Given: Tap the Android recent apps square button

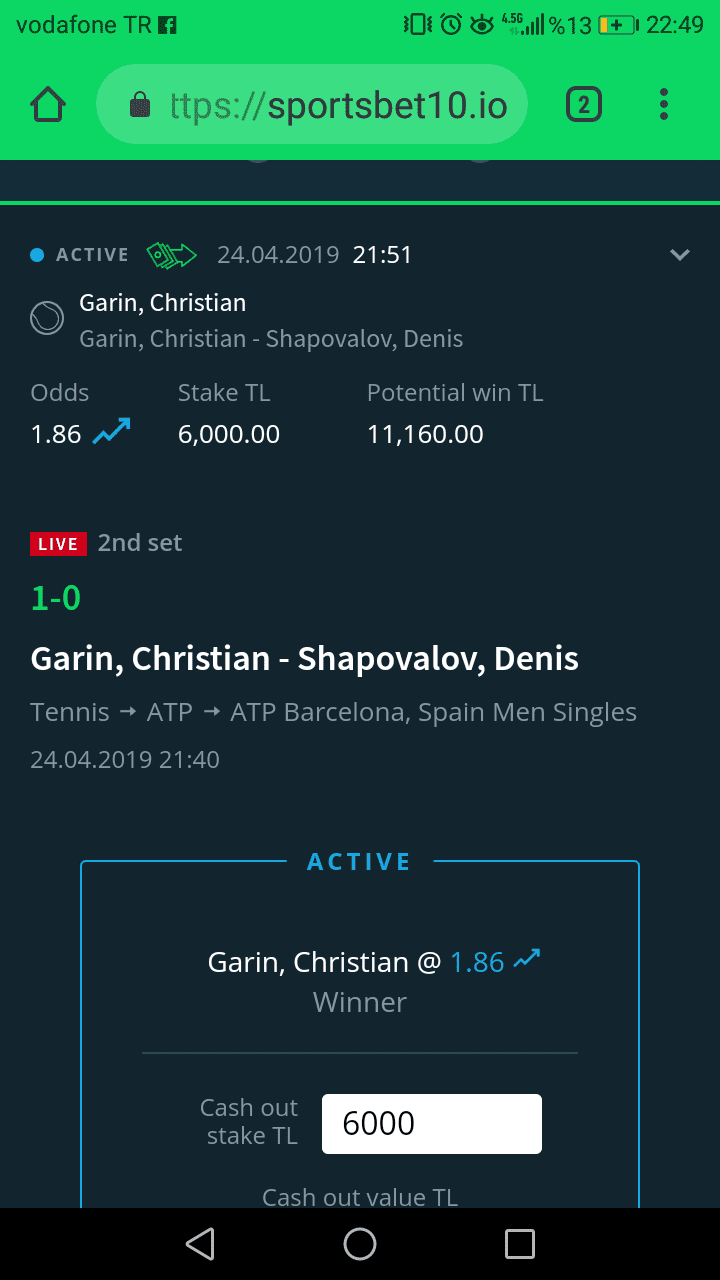Looking at the screenshot, I should [x=520, y=1244].
